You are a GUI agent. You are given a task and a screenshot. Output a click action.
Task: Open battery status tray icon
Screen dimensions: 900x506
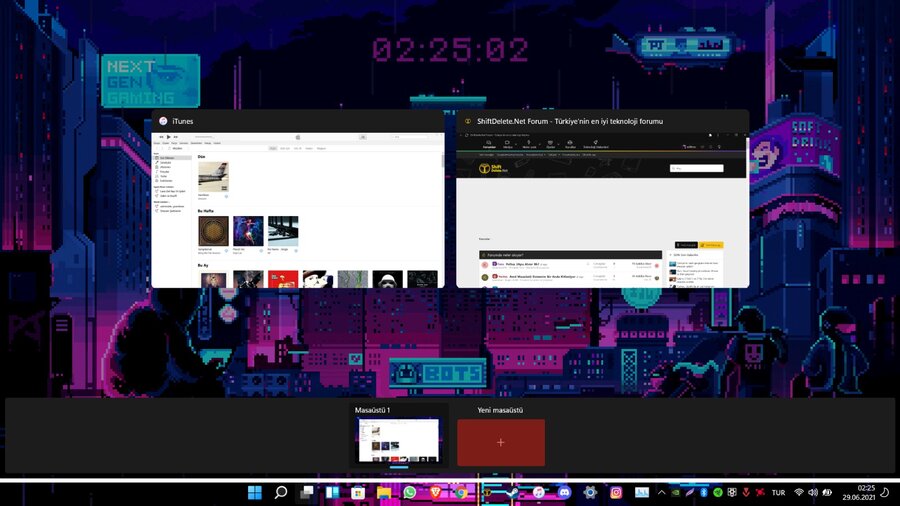827,492
